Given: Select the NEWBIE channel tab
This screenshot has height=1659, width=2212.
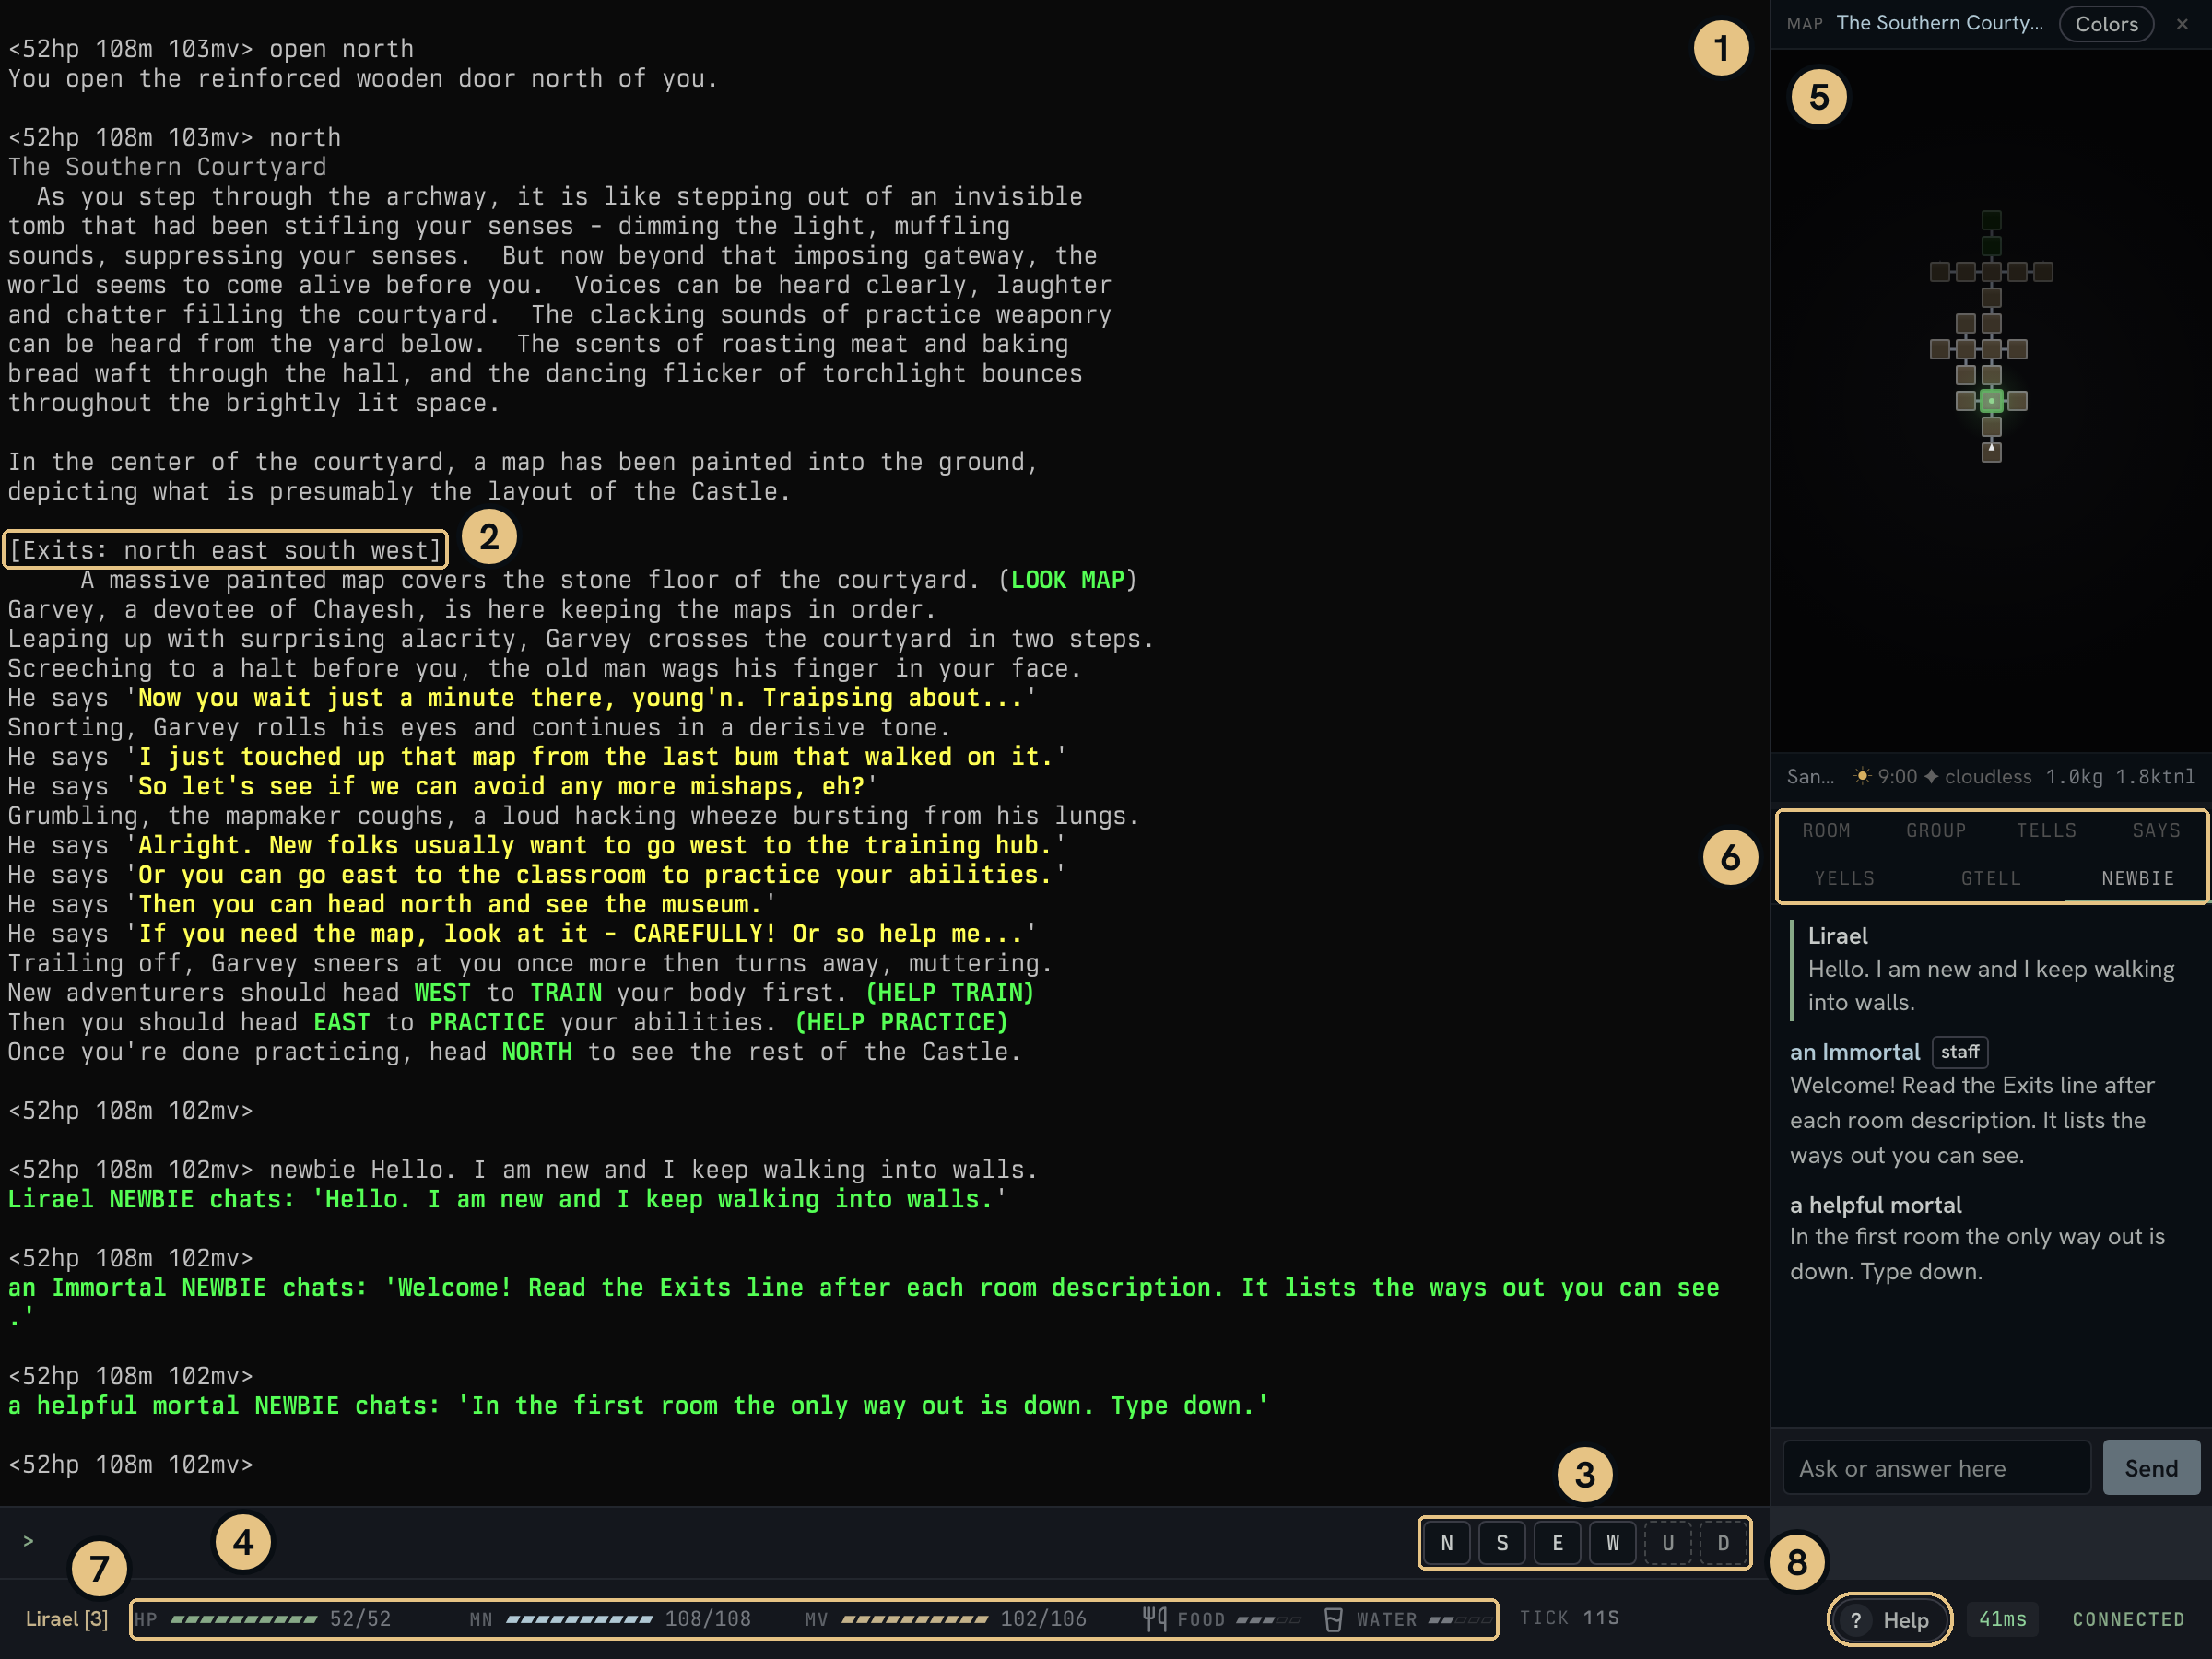Looking at the screenshot, I should click(x=2138, y=878).
